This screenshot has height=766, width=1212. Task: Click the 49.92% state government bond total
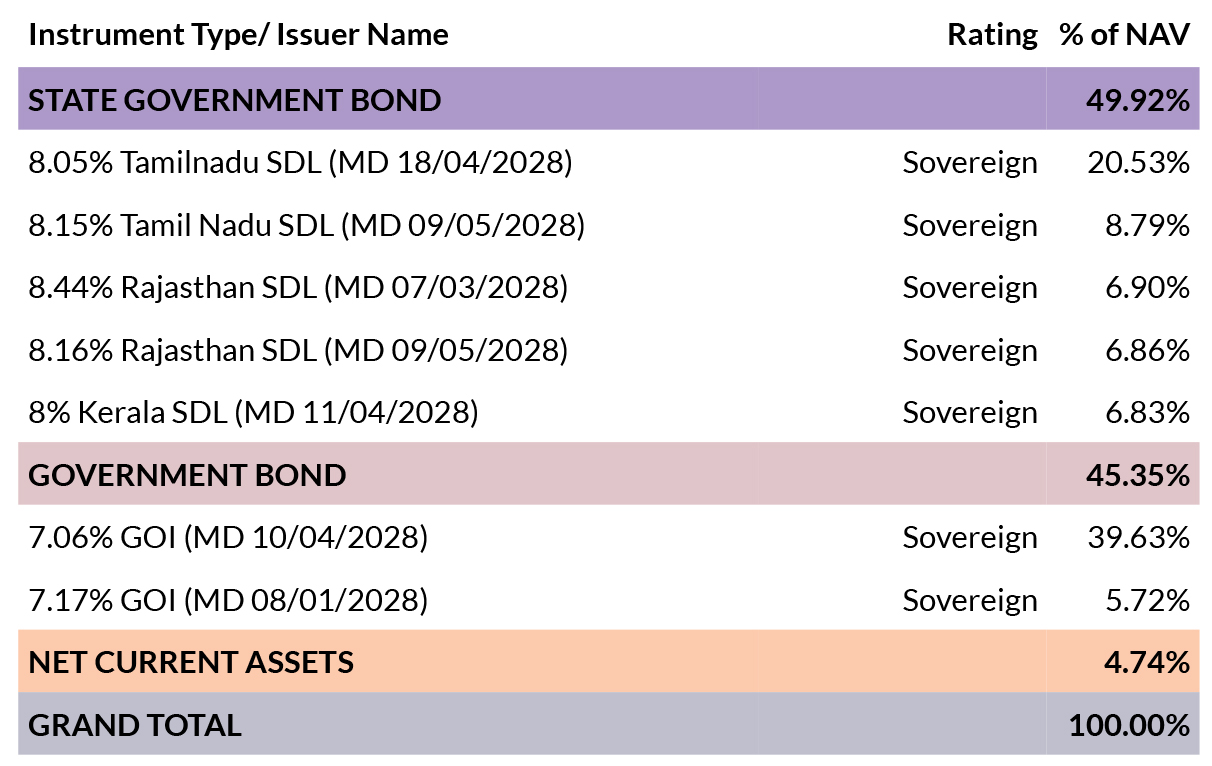pyautogui.click(x=1138, y=100)
